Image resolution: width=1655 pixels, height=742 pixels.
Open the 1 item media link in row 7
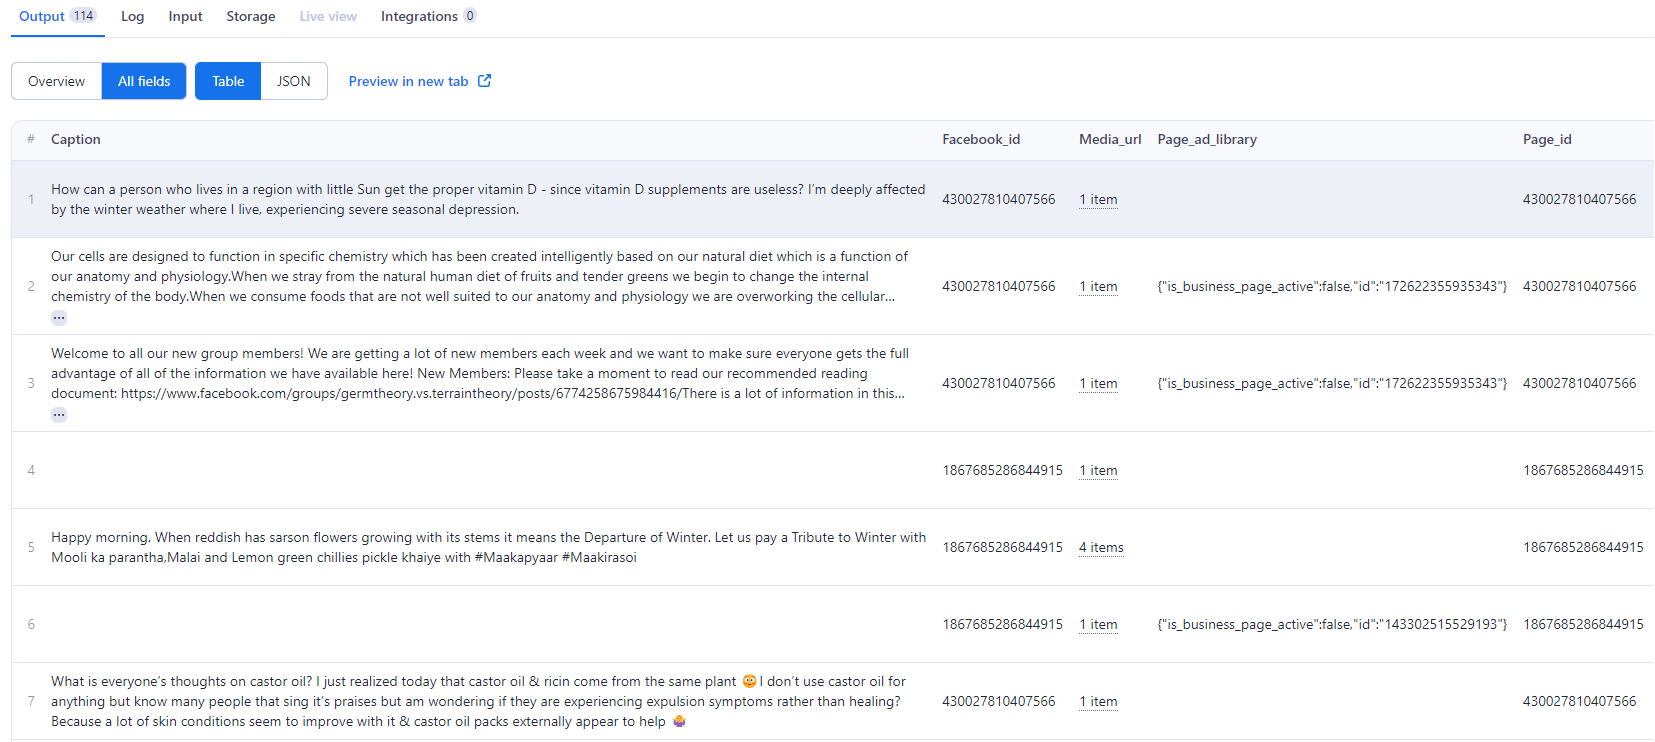[1098, 701]
